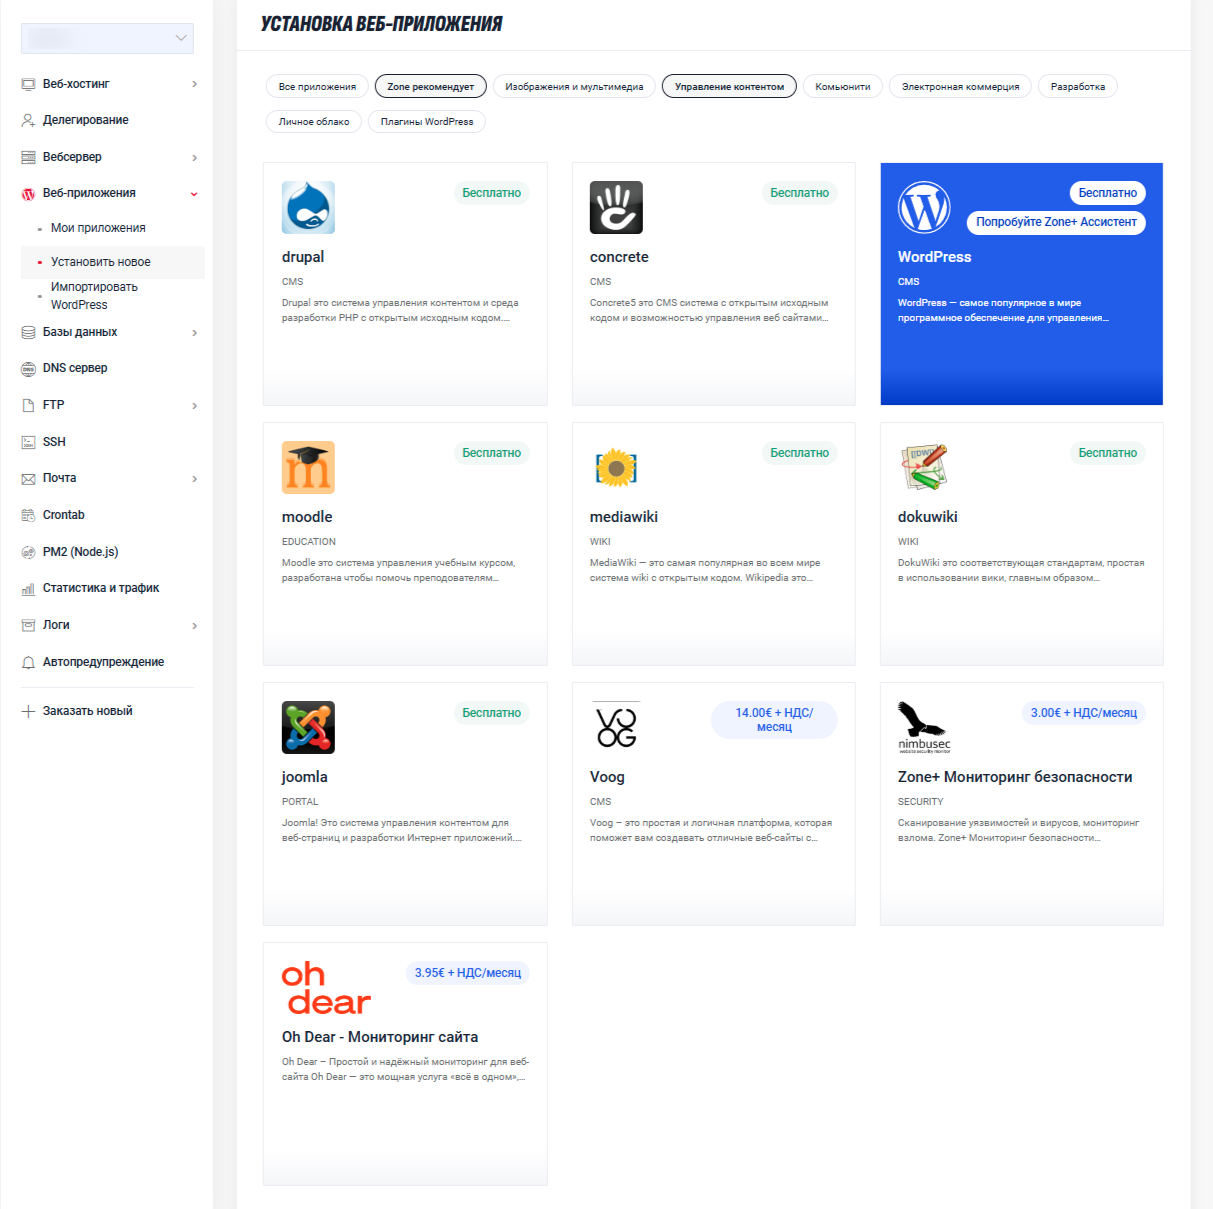Click the joomla Бесплатно badge
Screen dimensions: 1213x1209
[x=491, y=713]
